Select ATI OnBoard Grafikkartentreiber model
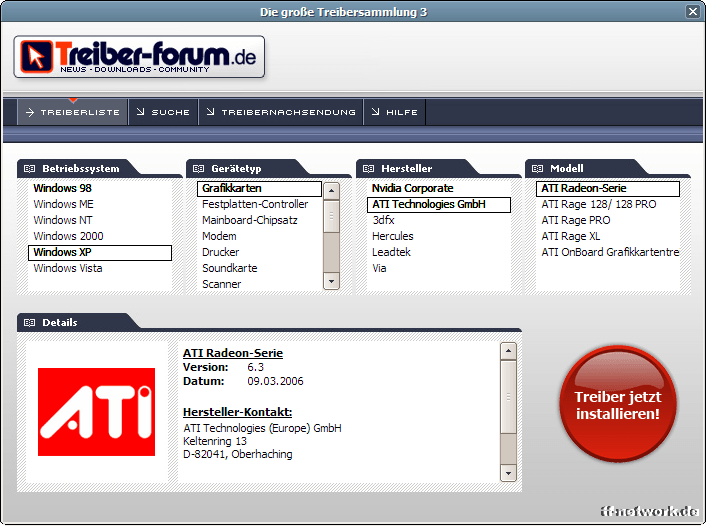This screenshot has height=526, width=706. (x=610, y=252)
